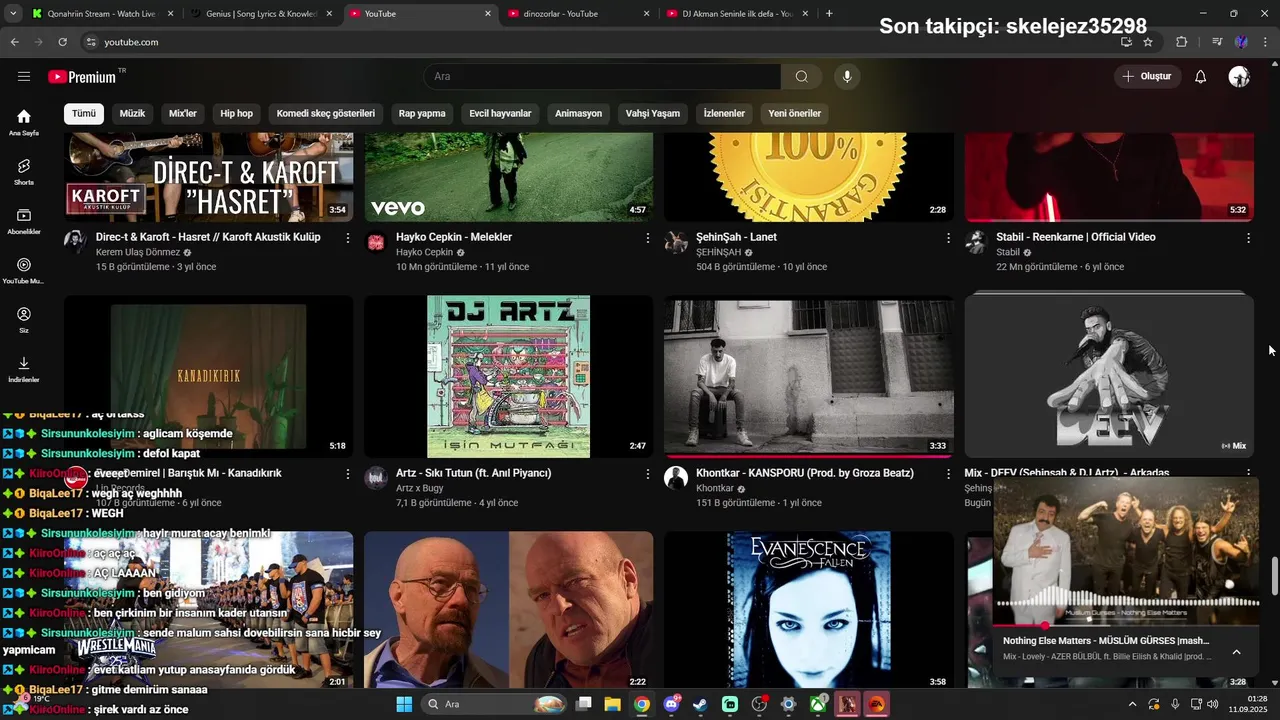Open Hayko Cepkin - Melekler title

(454, 237)
